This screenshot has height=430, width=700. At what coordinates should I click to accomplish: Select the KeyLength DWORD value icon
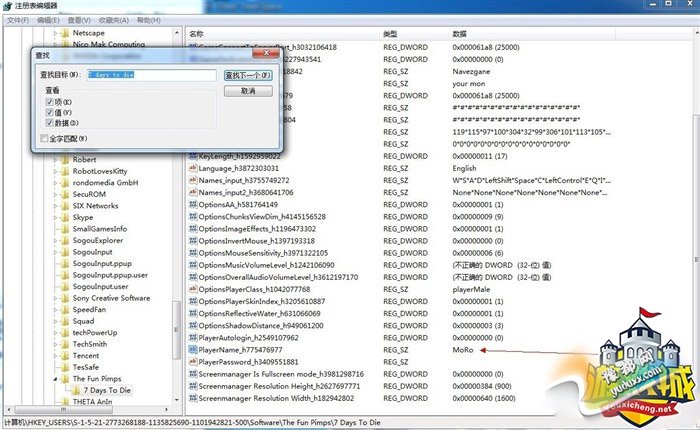(193, 157)
